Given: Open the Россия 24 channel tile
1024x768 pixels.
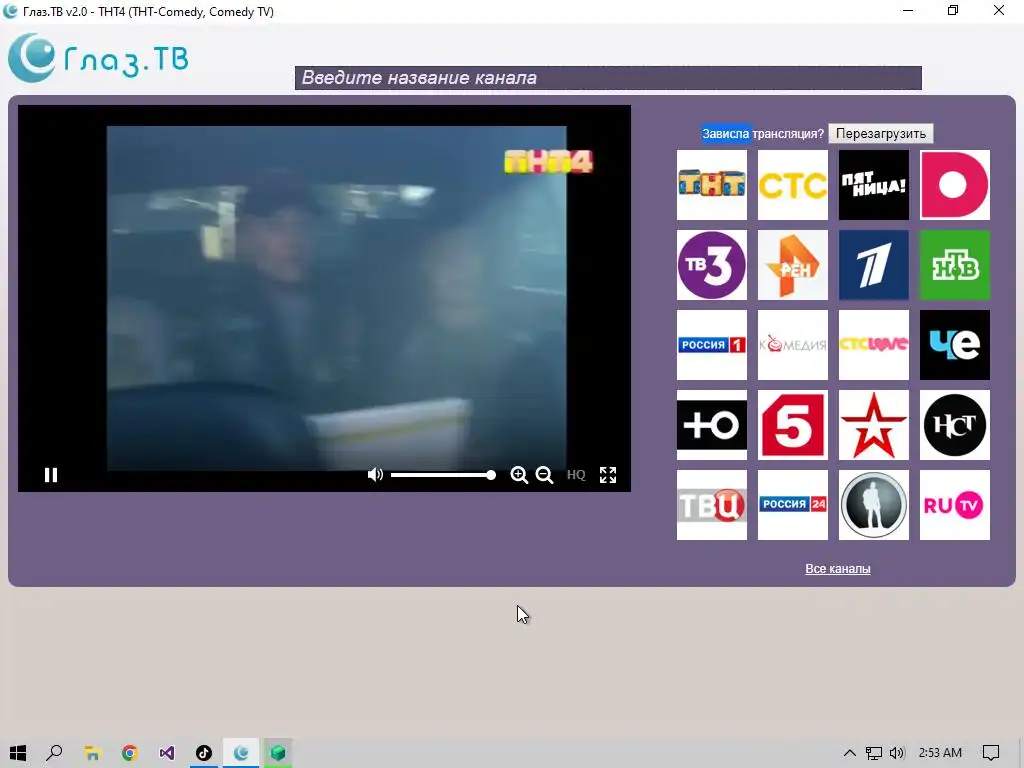Looking at the screenshot, I should (x=792, y=505).
